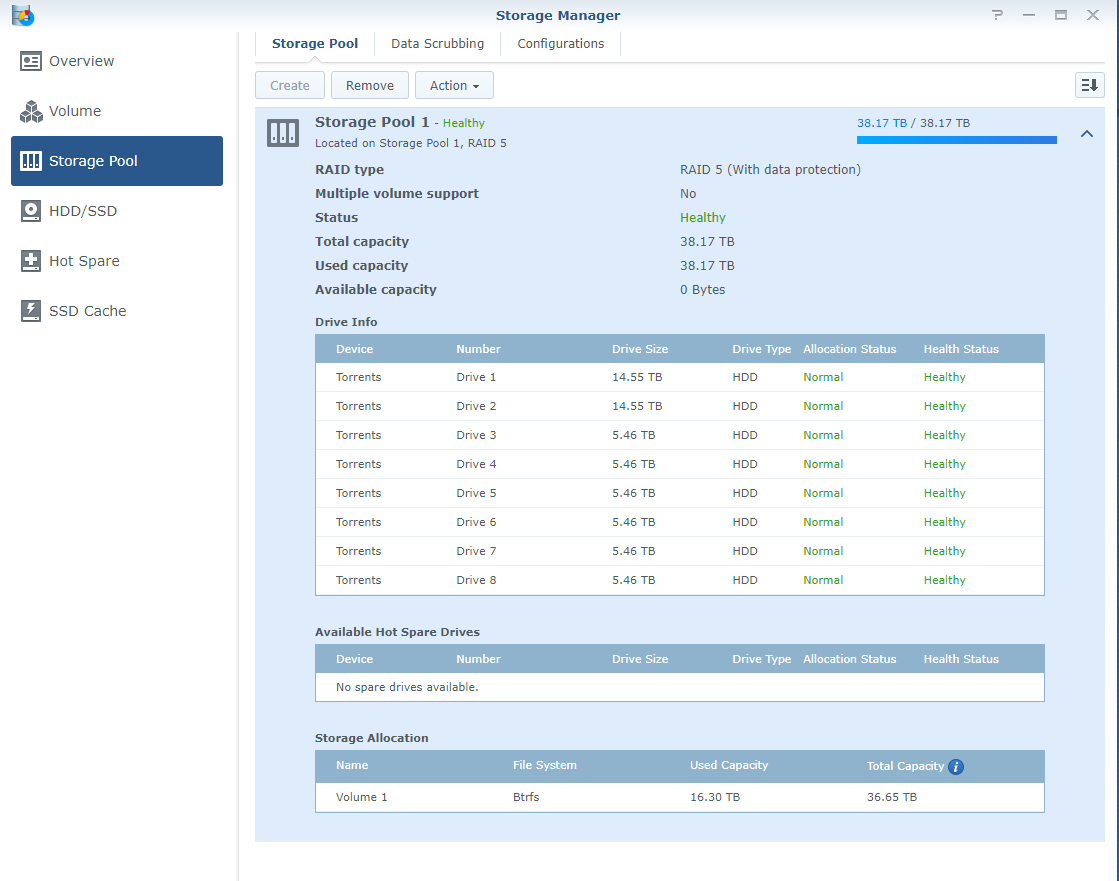Open the Configurations tab

click(x=560, y=43)
